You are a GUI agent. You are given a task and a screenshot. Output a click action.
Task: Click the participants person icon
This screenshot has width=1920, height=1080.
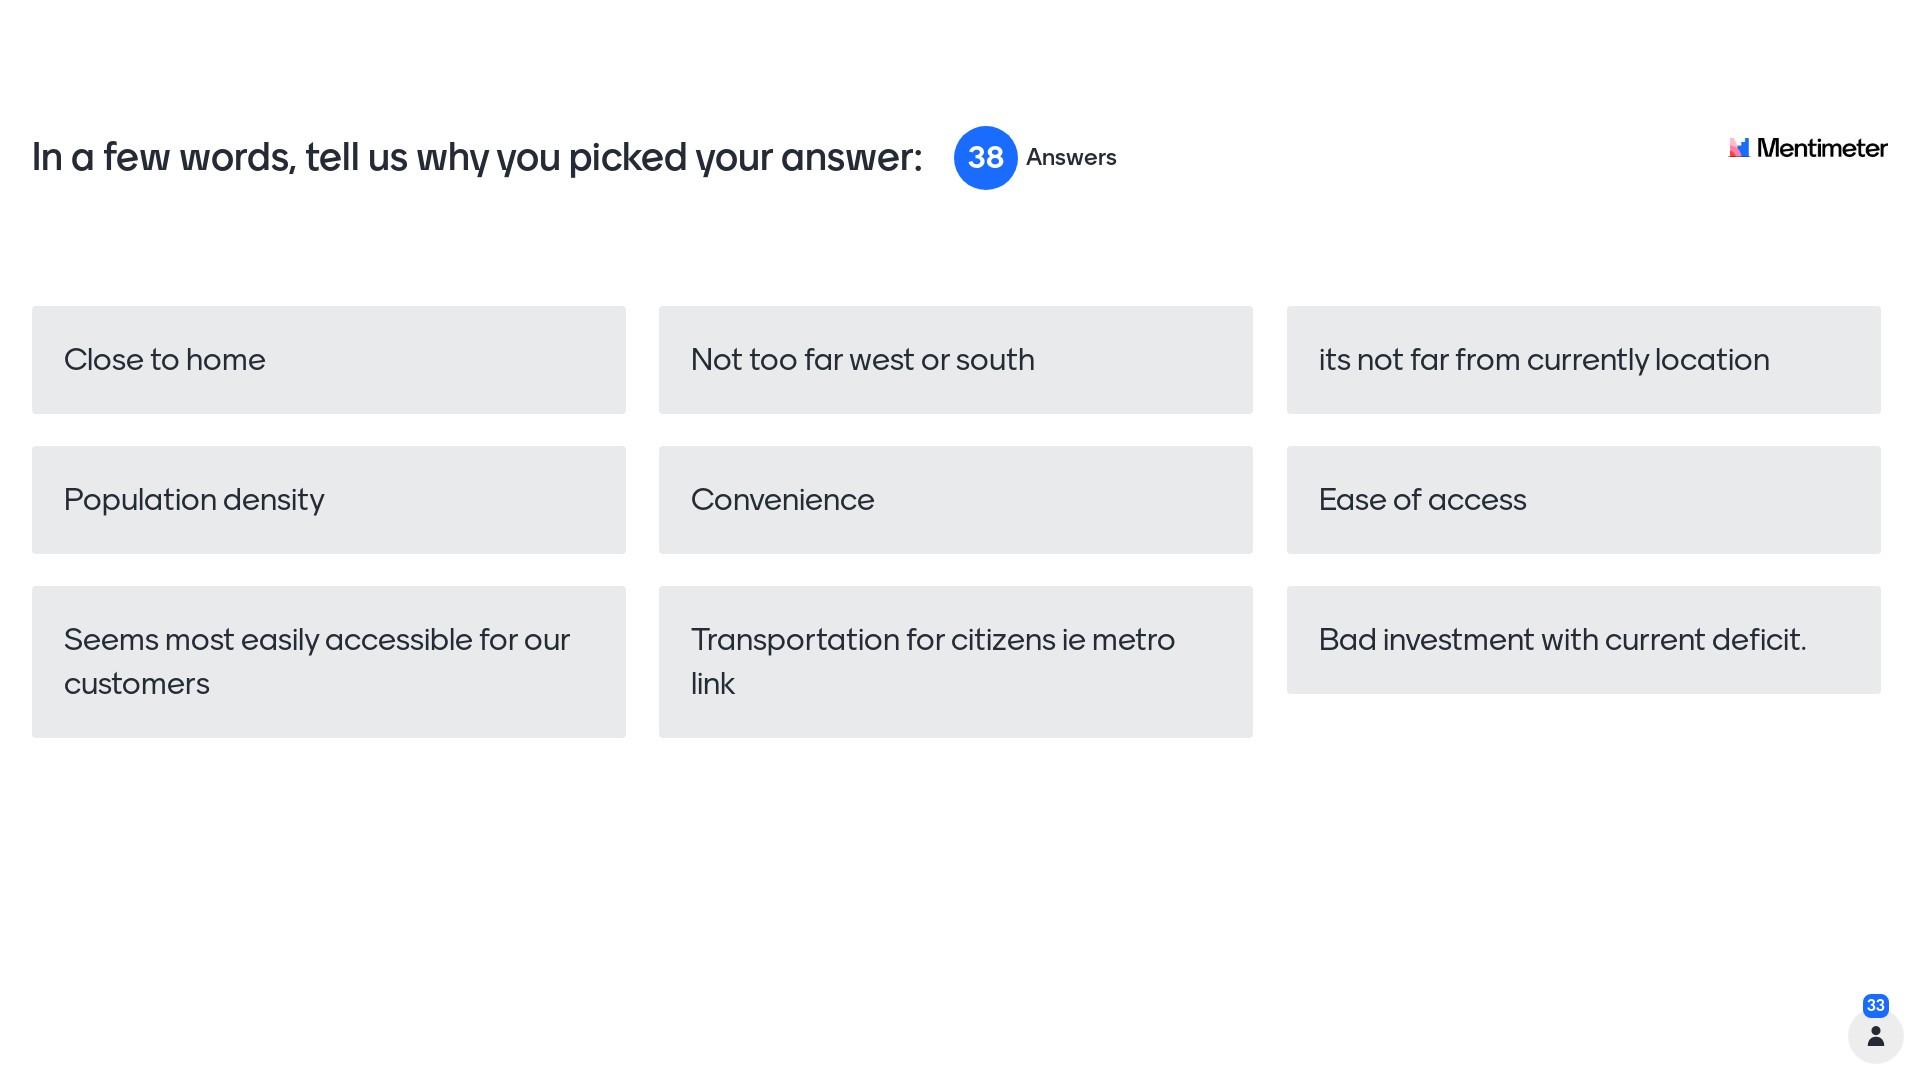[x=1875, y=1036]
